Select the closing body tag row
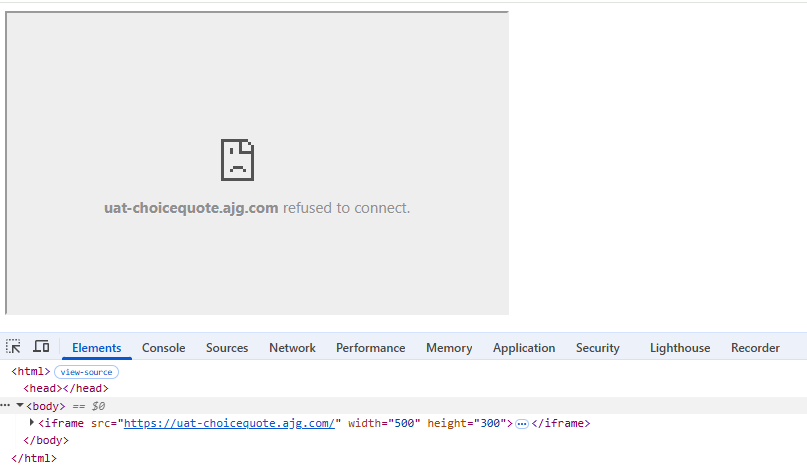Viewport: 807px width, 470px height. point(46,441)
